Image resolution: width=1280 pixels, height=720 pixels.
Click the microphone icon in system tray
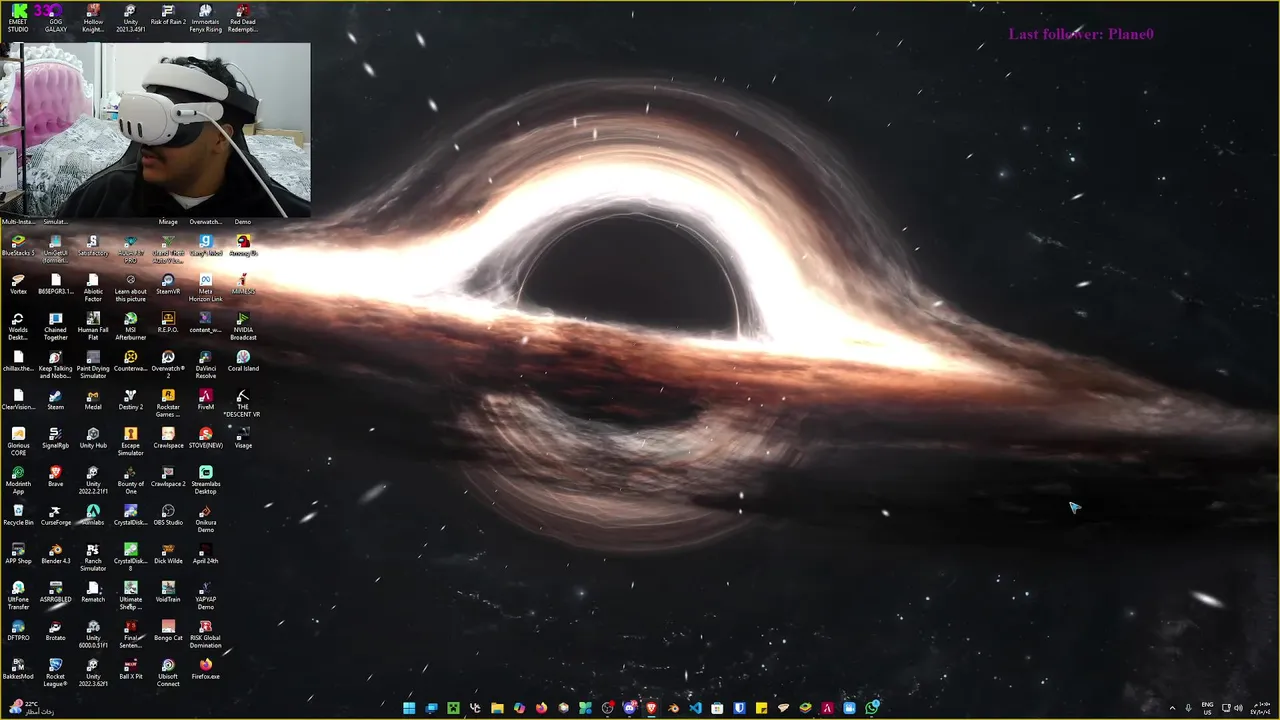click(1188, 708)
